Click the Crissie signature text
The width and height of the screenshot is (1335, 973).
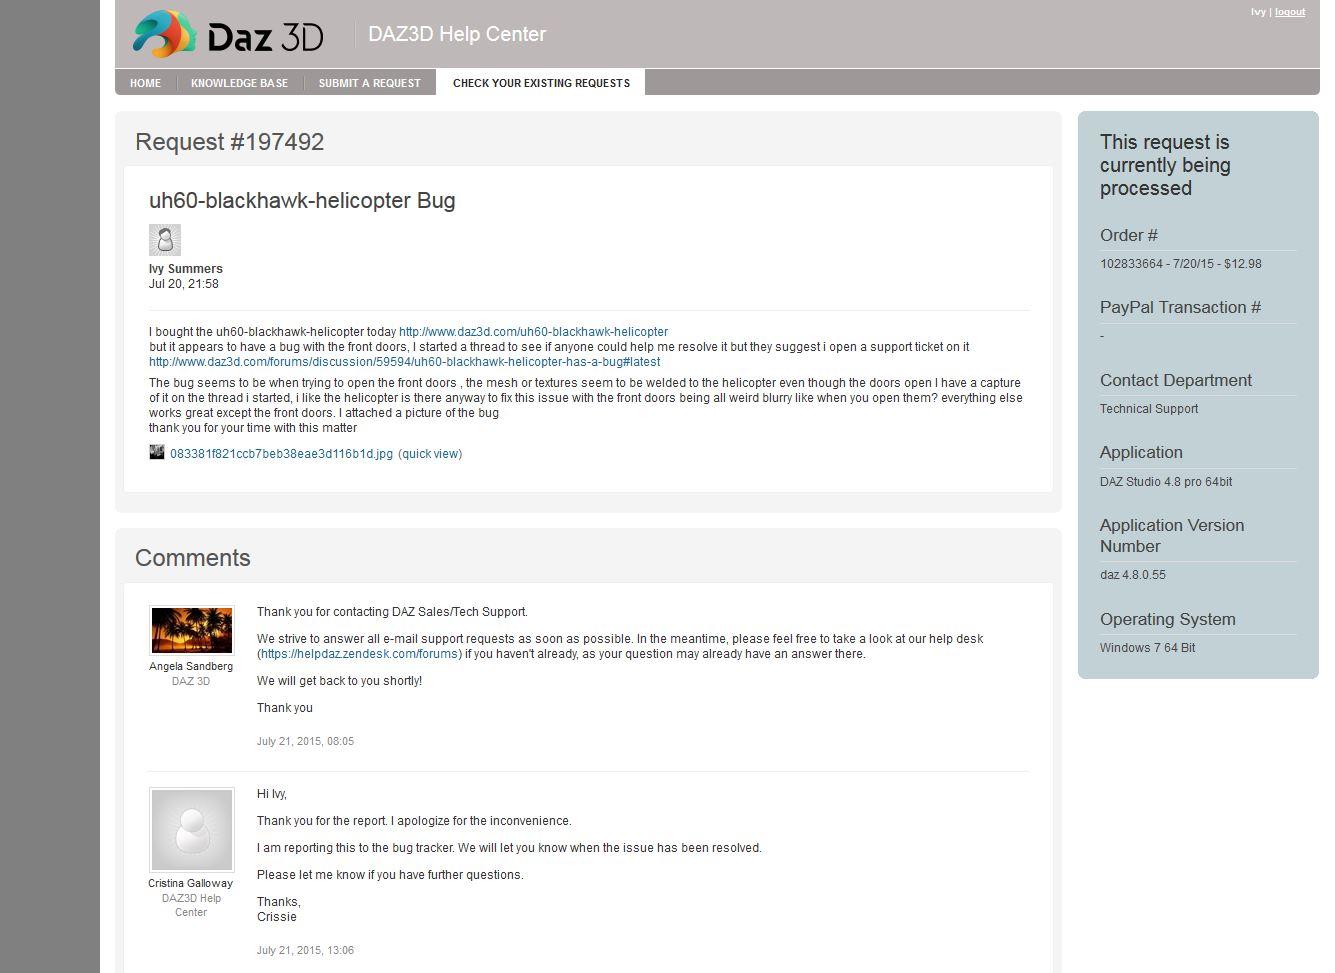(x=277, y=917)
